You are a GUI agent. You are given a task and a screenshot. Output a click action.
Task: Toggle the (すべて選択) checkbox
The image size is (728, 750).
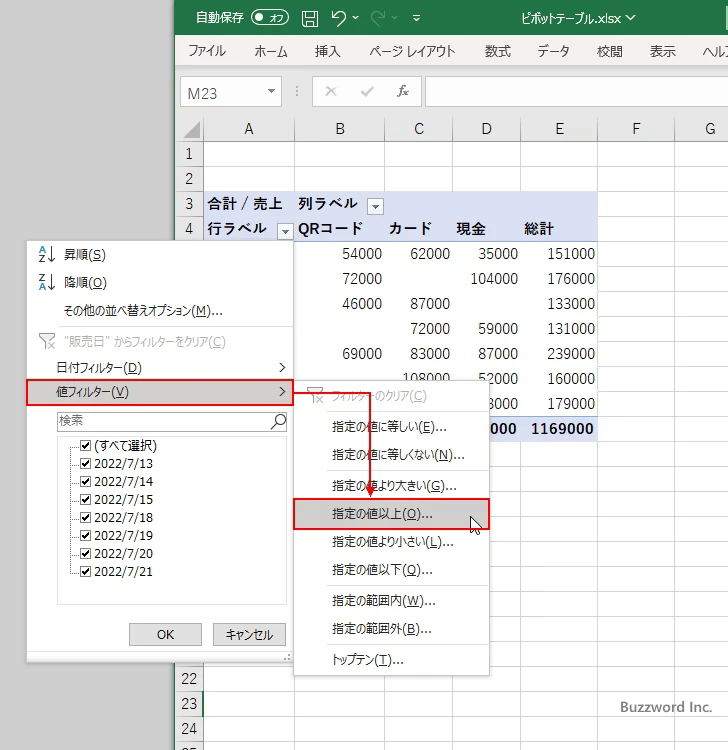click(x=86, y=446)
